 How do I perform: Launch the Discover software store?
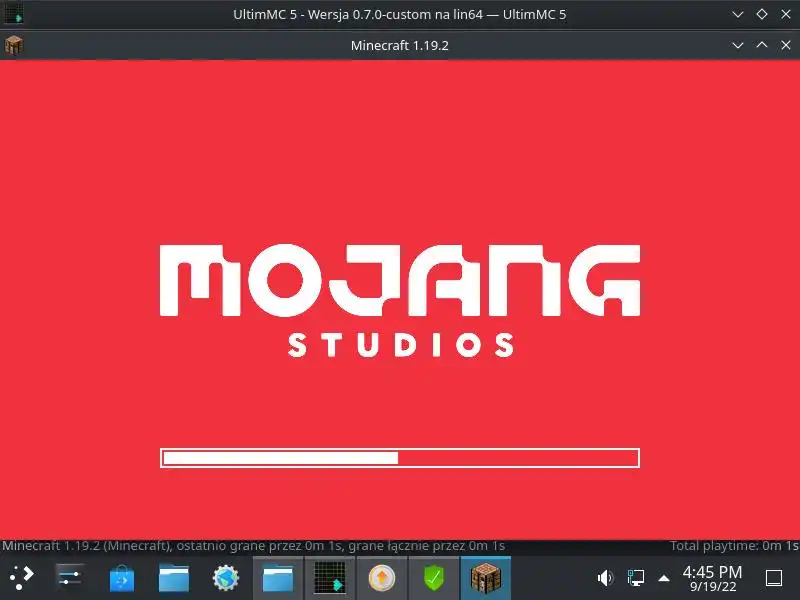[x=122, y=579]
